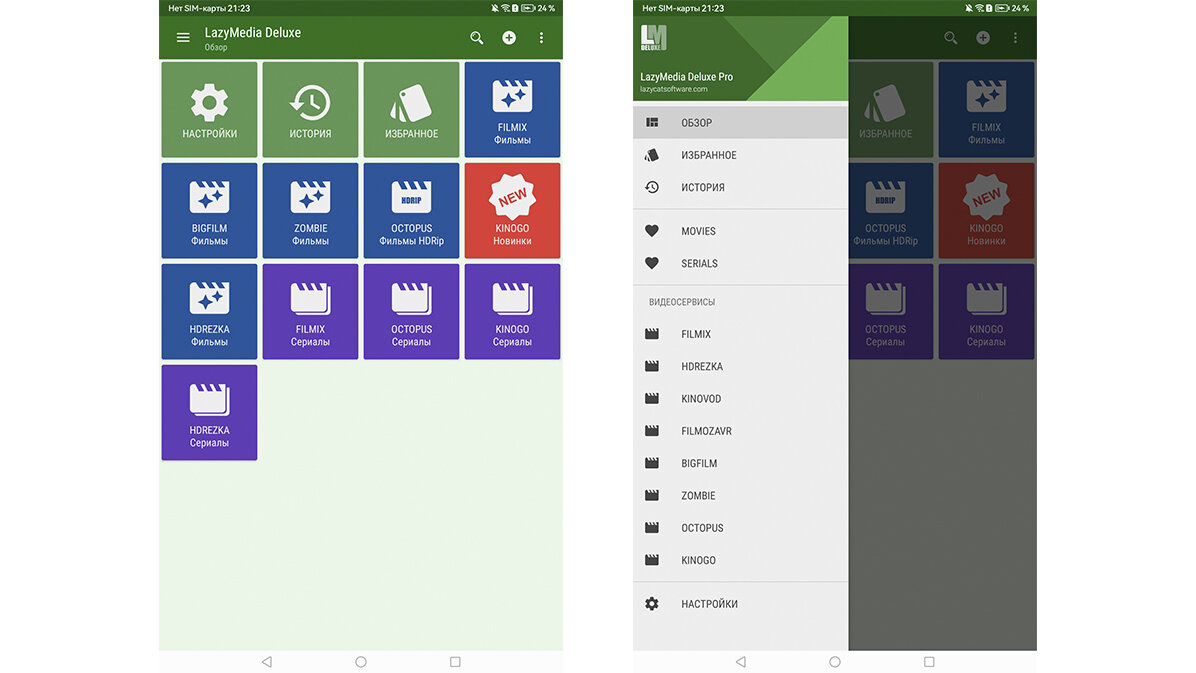This screenshot has height=673, width=1196.
Task: Open the BIGFILM Фильмы tile
Action: pyautogui.click(x=209, y=211)
